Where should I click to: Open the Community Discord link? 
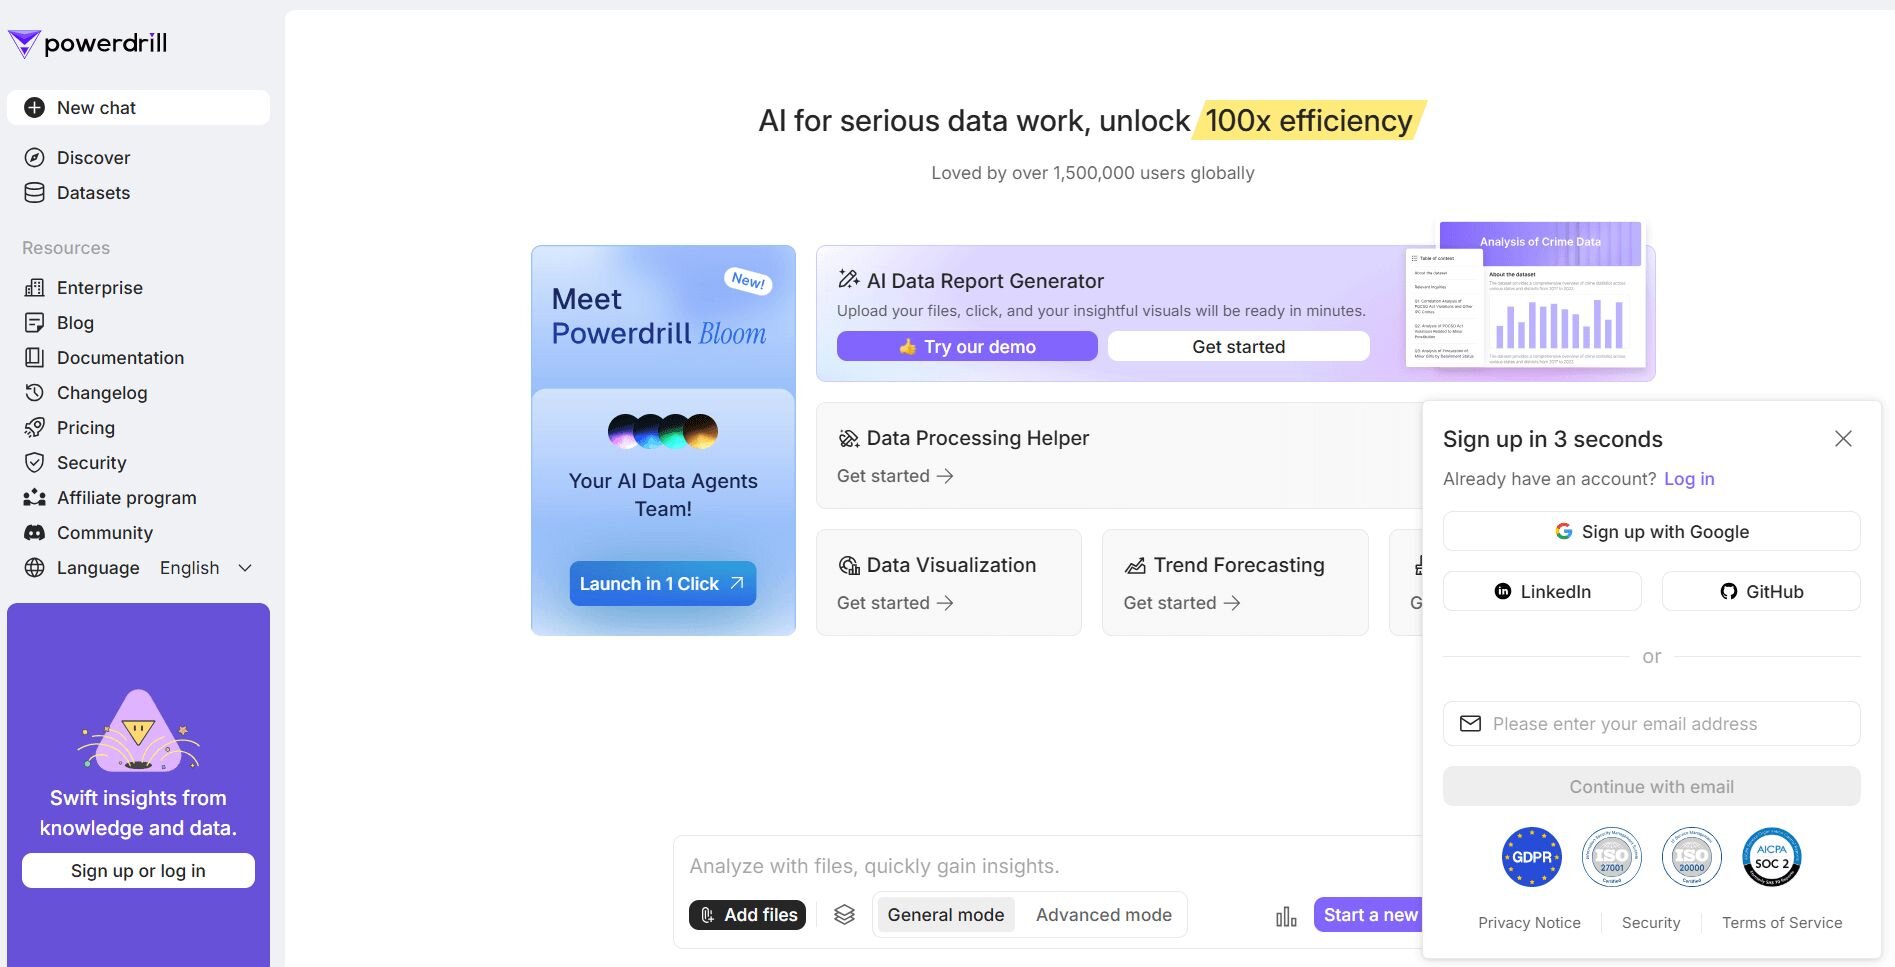click(104, 533)
